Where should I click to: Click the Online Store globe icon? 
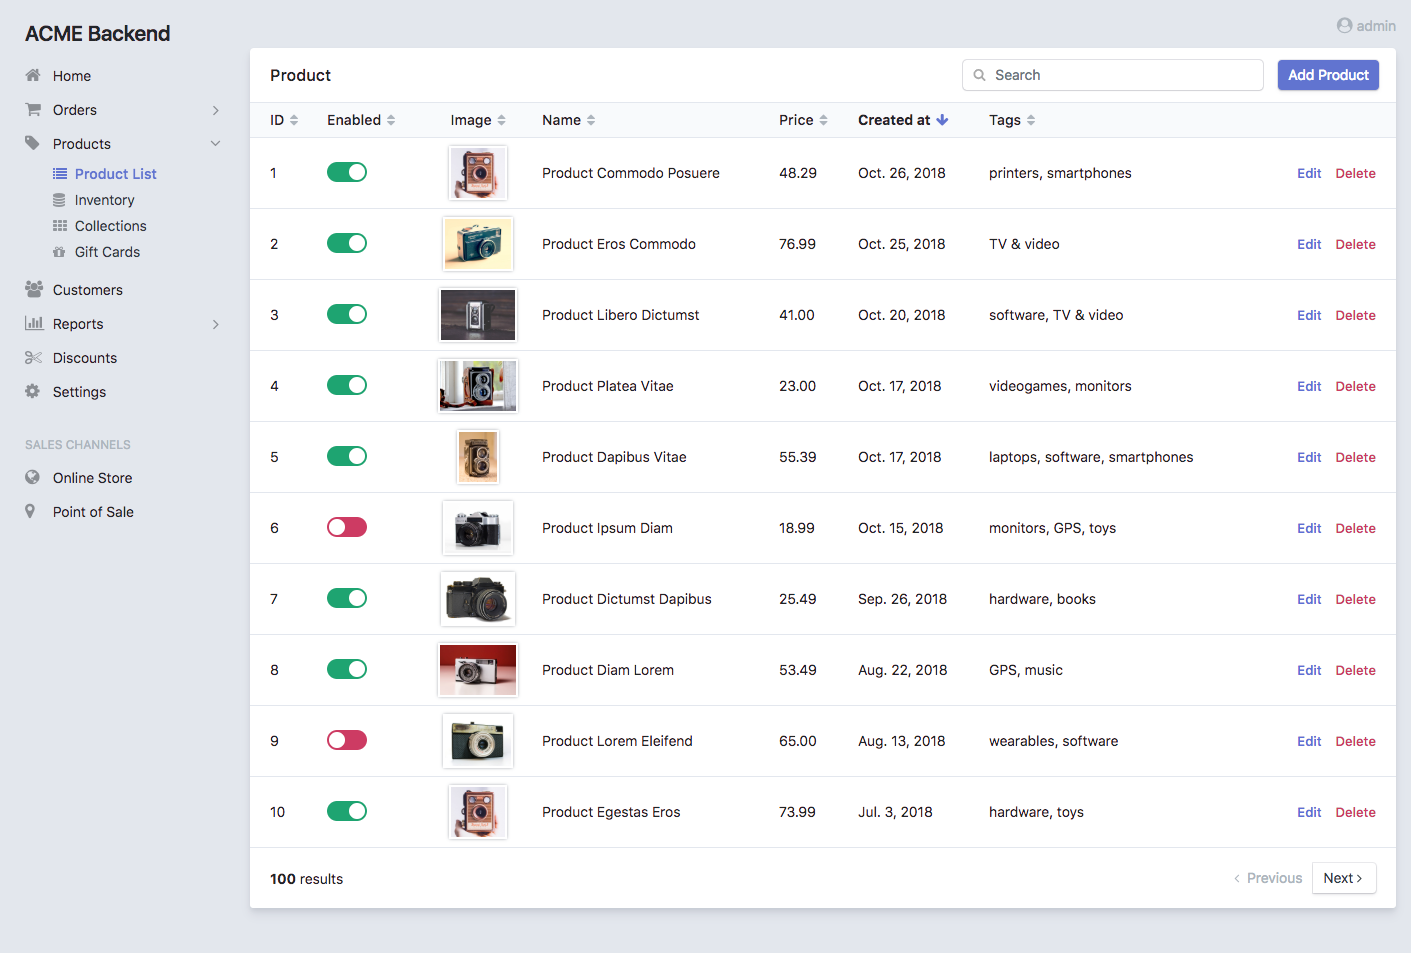click(33, 478)
